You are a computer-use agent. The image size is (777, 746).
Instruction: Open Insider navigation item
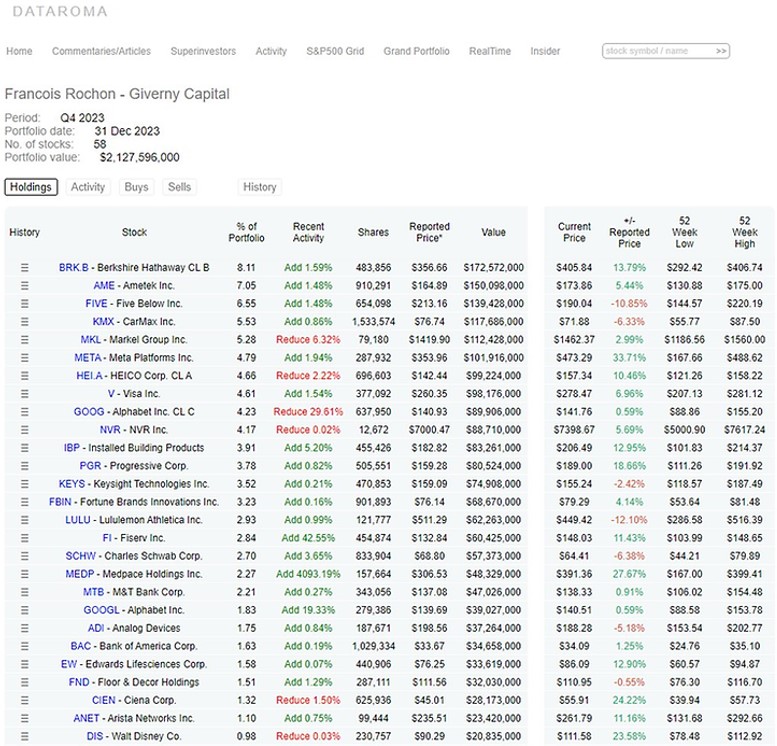point(545,51)
